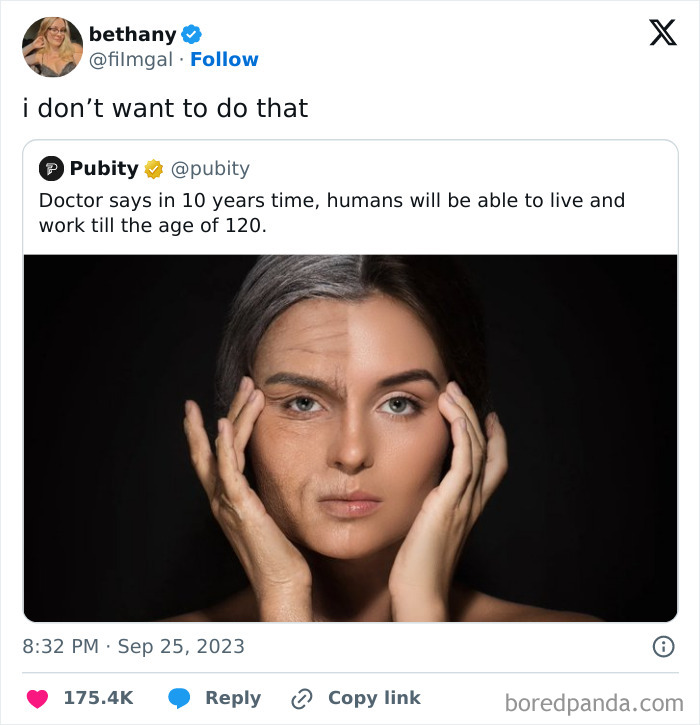
Task: Click the Pubity display name
Action: pos(104,168)
